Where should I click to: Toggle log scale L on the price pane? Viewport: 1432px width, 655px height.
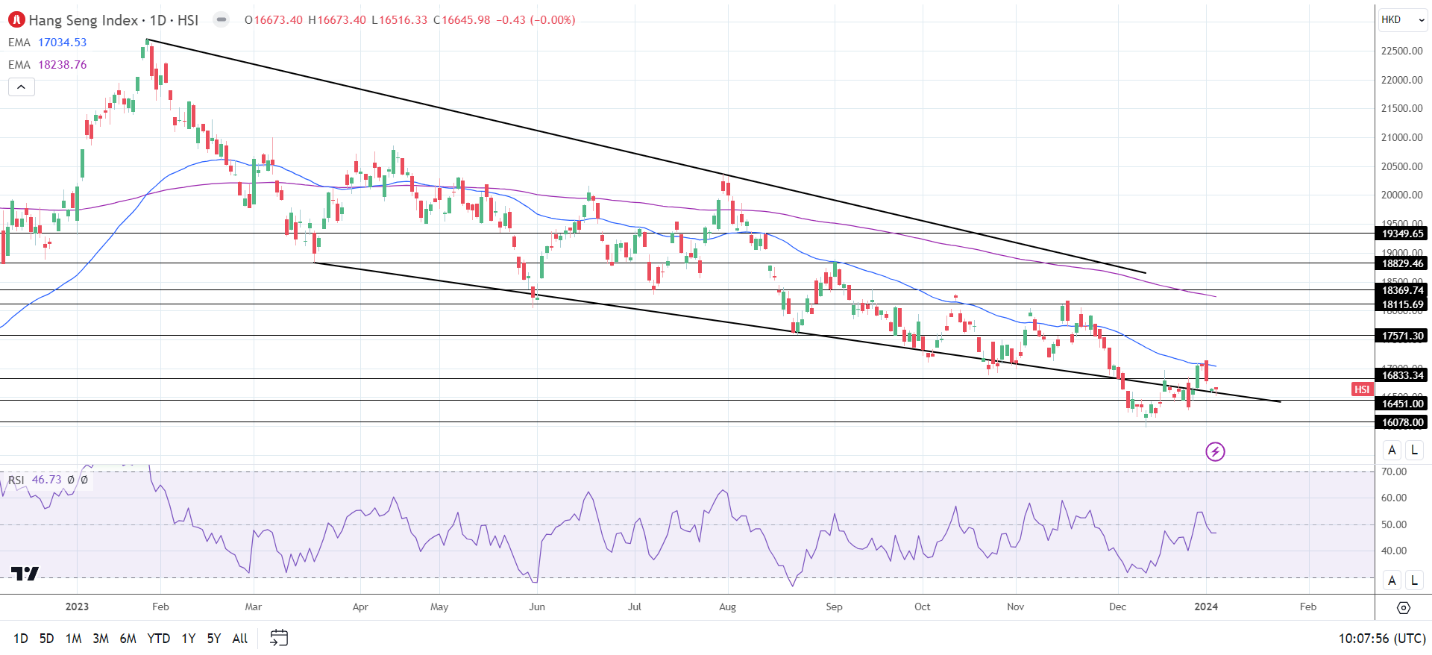pos(1414,450)
